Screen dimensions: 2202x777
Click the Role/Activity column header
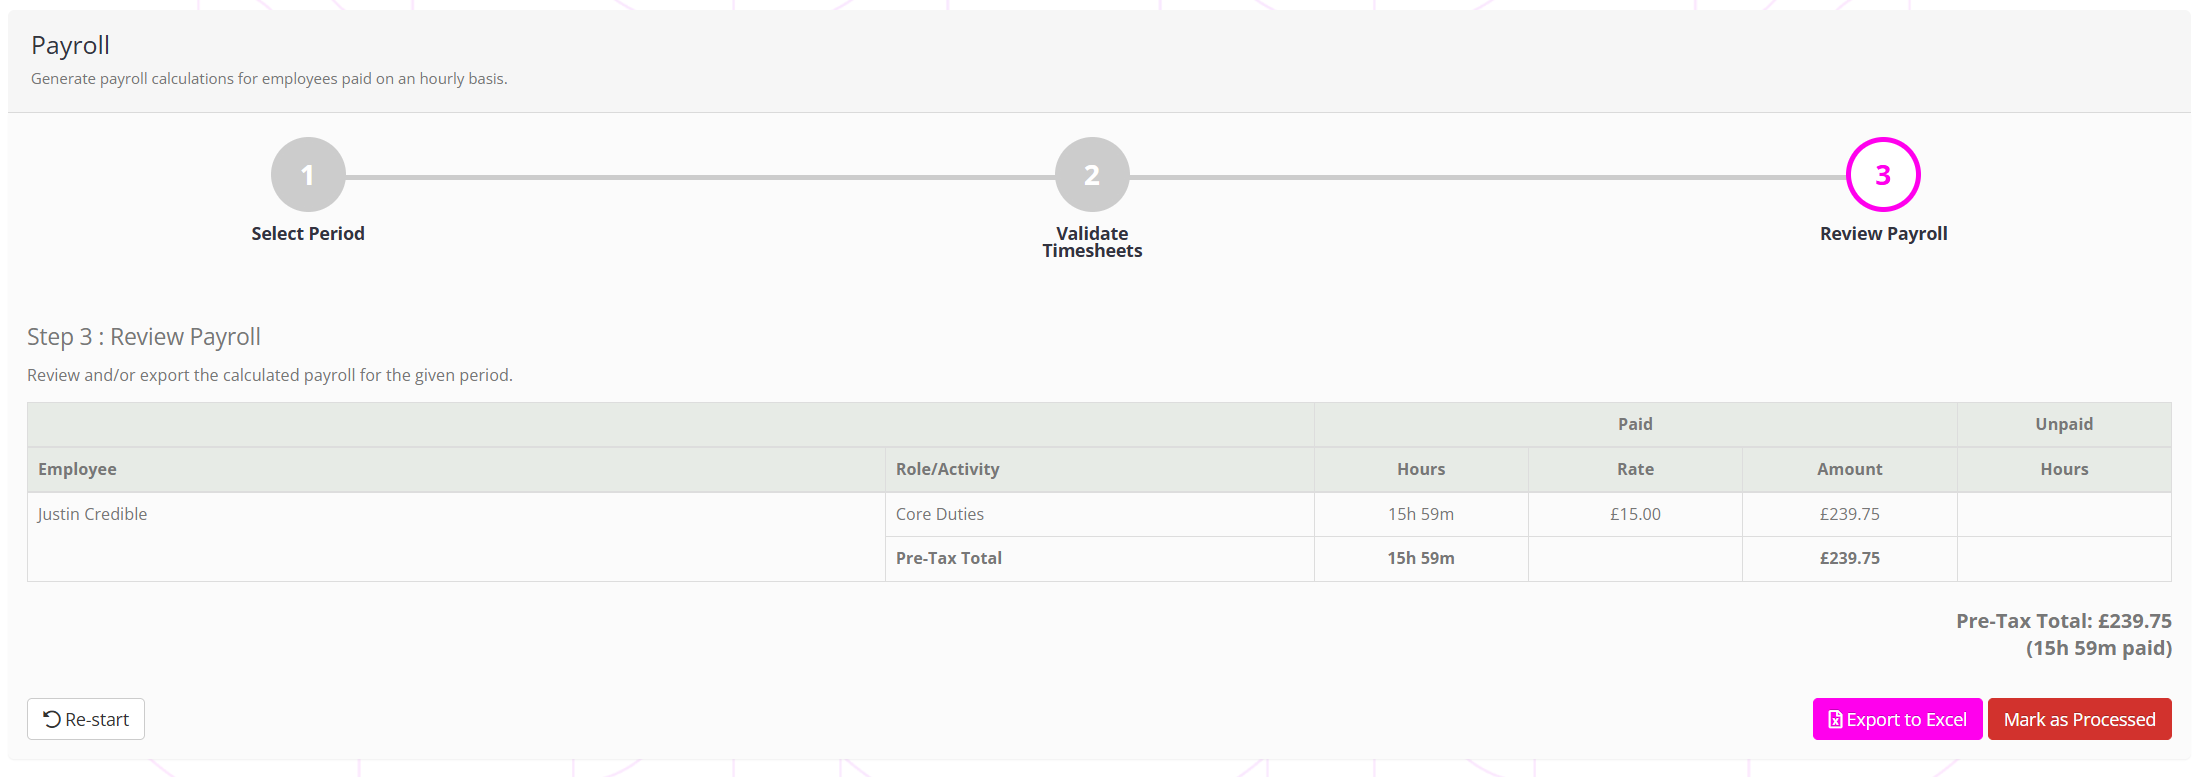click(x=947, y=469)
